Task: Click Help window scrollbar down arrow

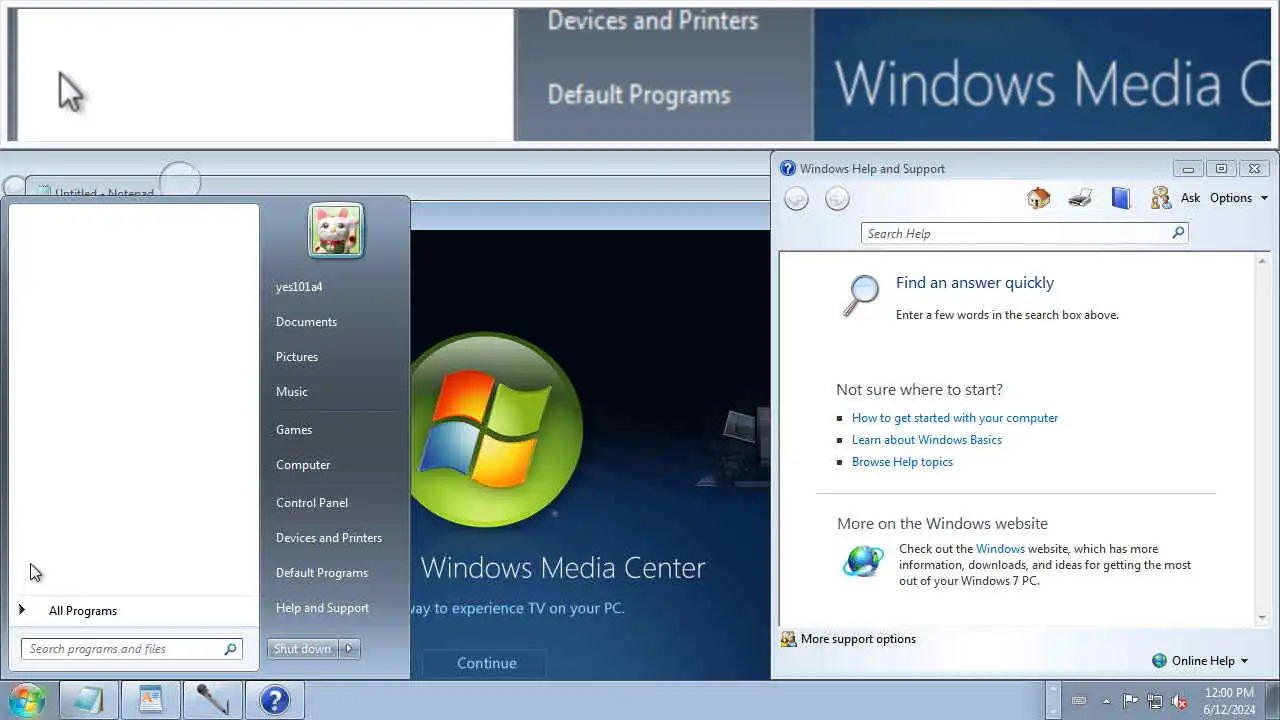Action: pos(1262,618)
